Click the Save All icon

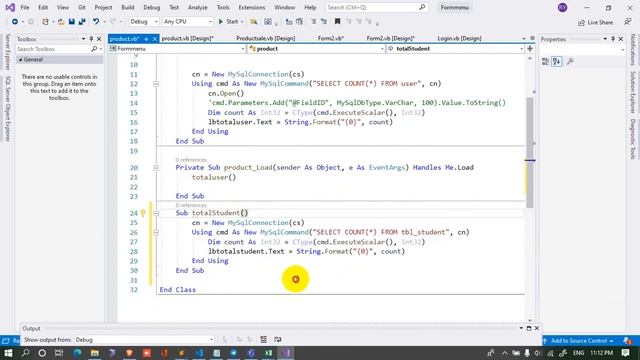(82, 22)
